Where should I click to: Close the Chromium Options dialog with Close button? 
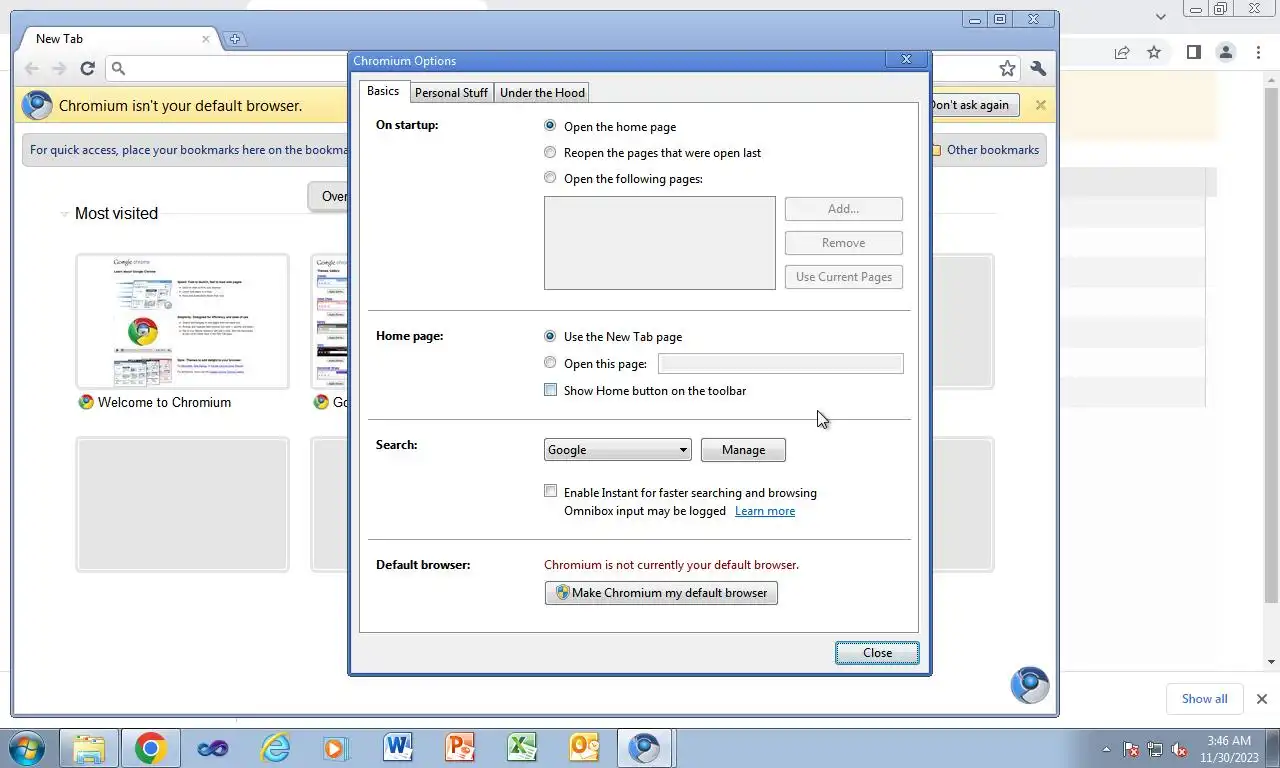coord(877,653)
